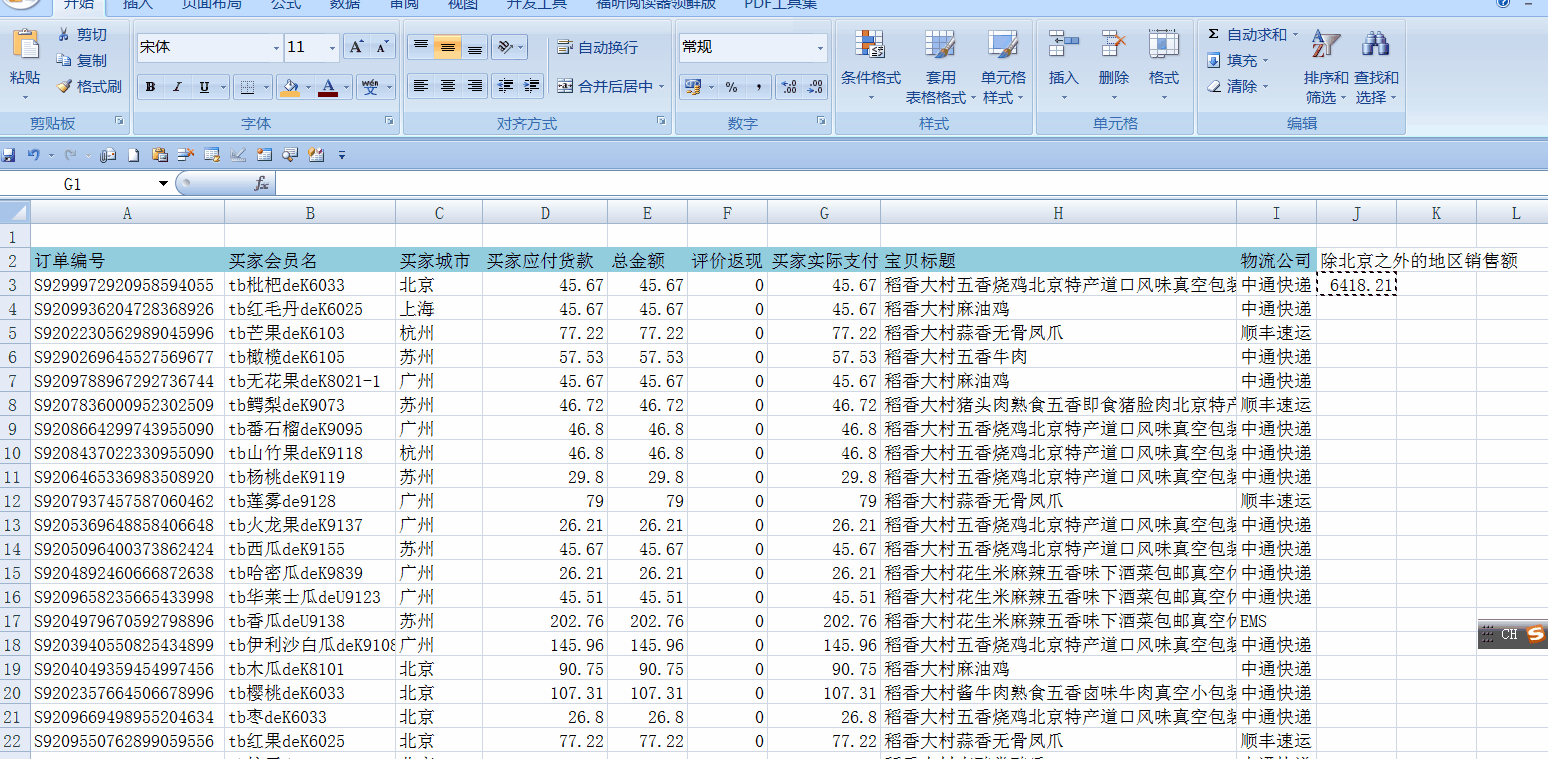Image resolution: width=1548 pixels, height=759 pixels.
Task: Open Conditional Formatting (条件格式)
Action: [x=870, y=46]
